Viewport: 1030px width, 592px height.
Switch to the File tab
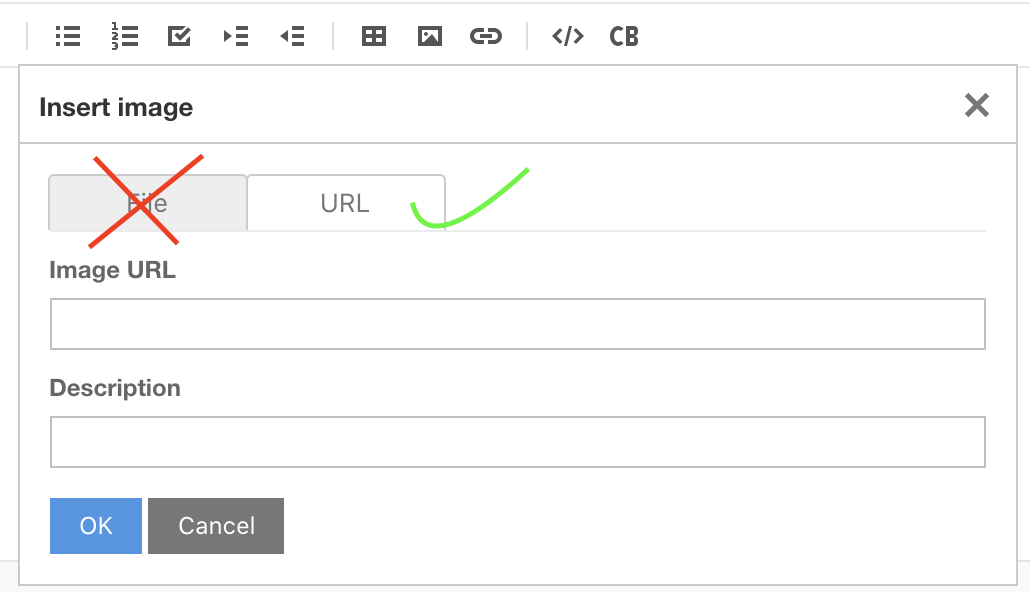pyautogui.click(x=147, y=202)
